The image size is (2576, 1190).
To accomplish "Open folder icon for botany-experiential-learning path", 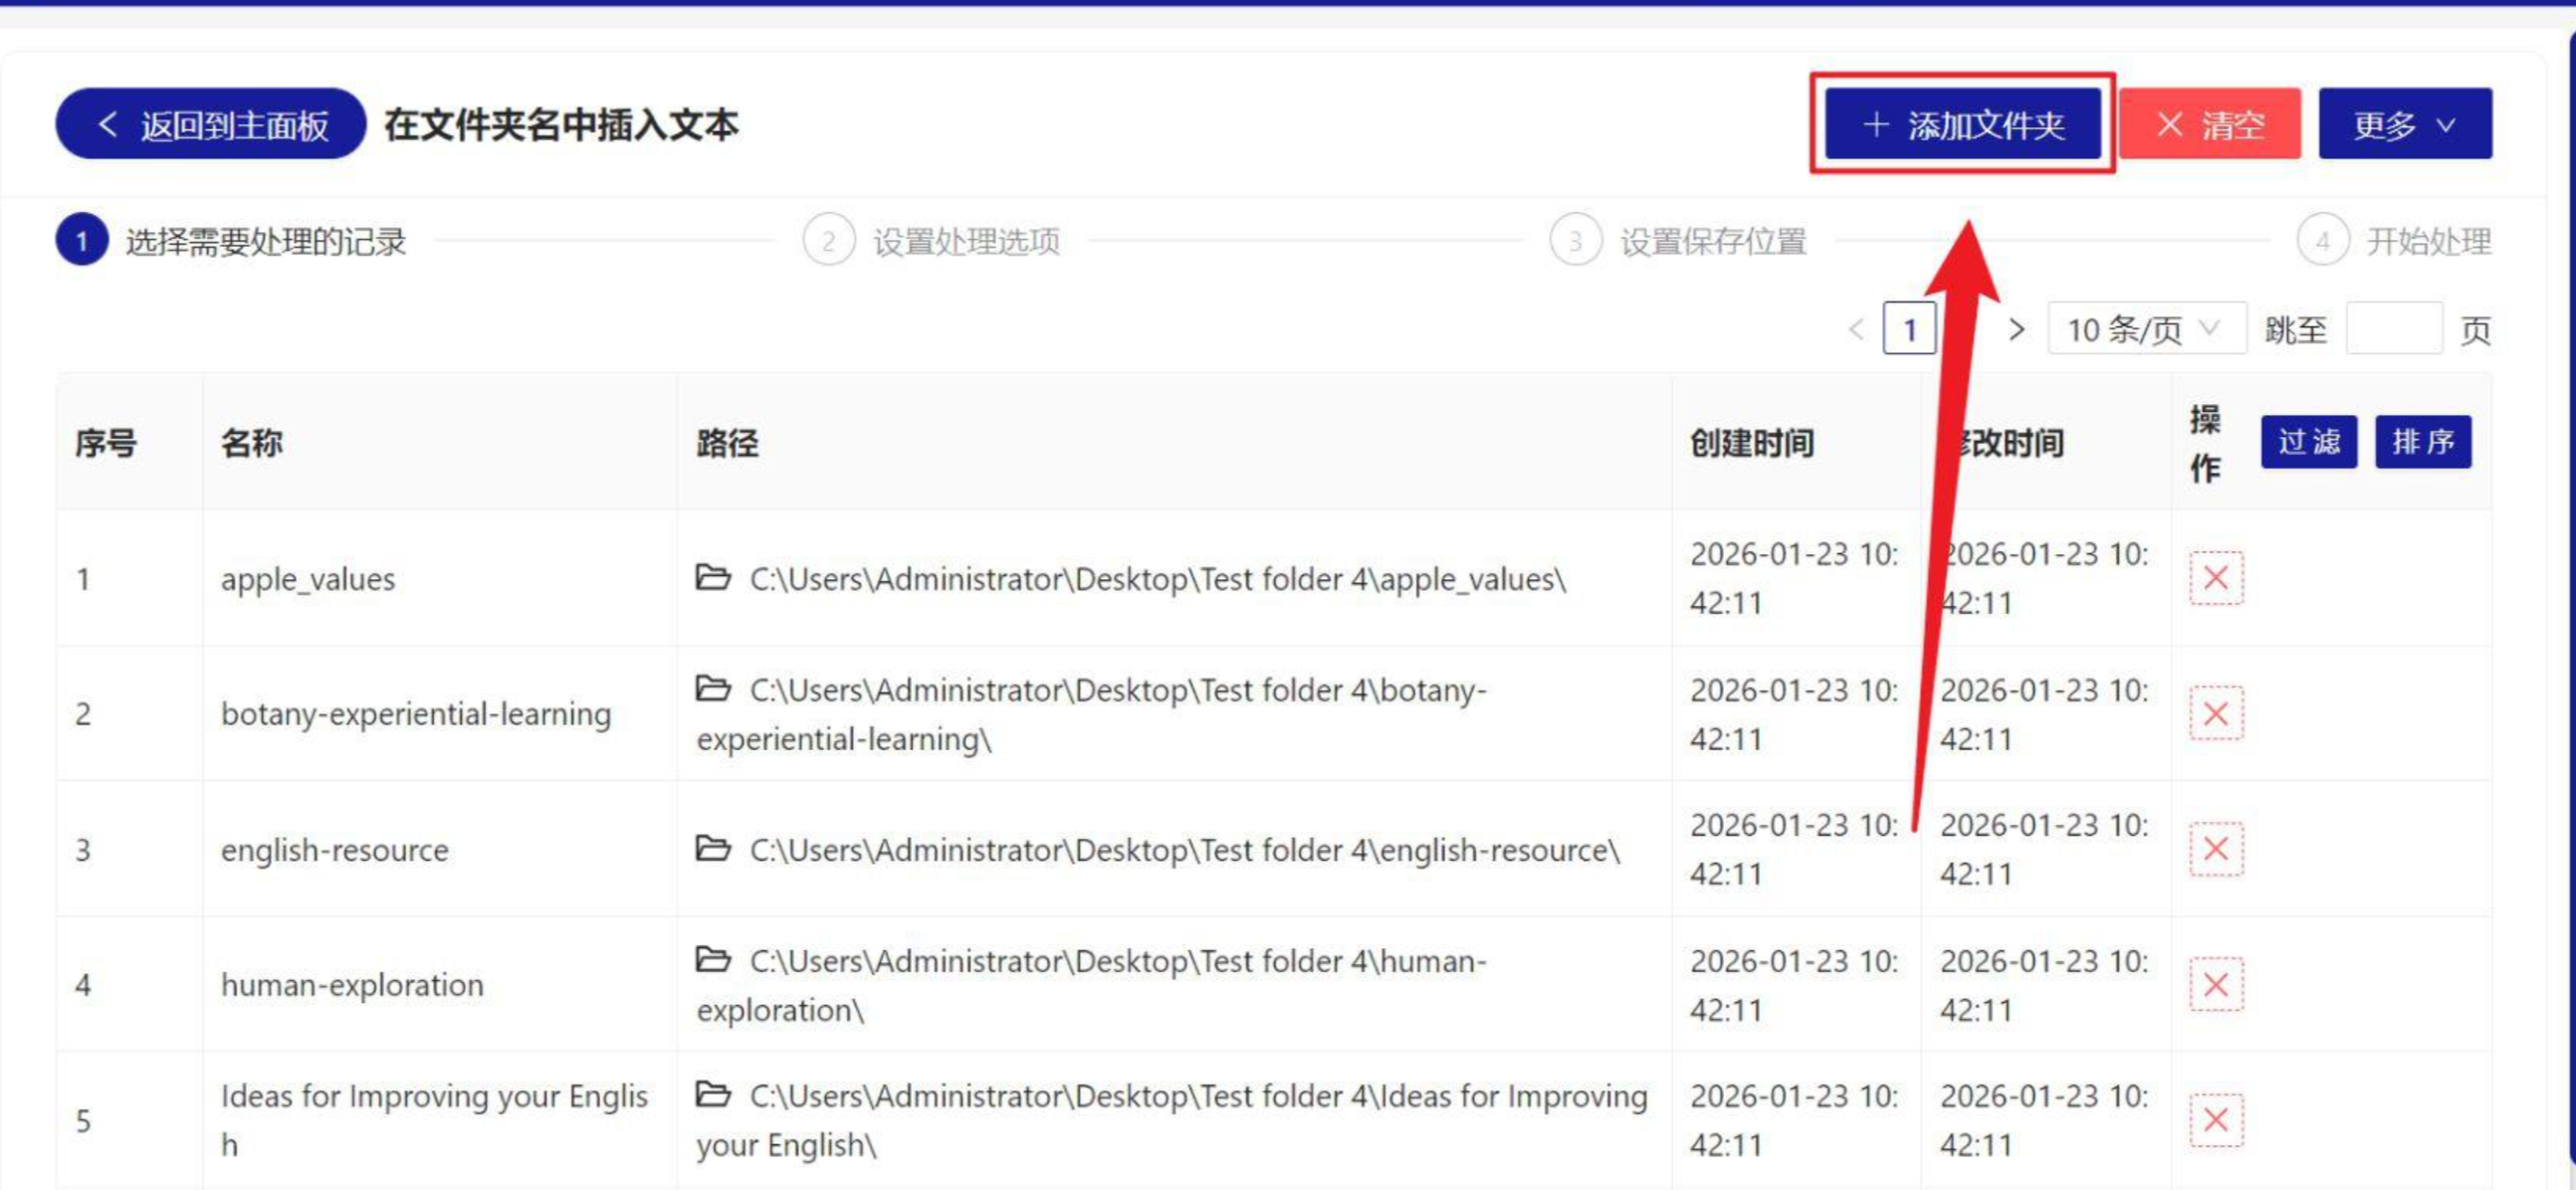I will click(x=713, y=688).
